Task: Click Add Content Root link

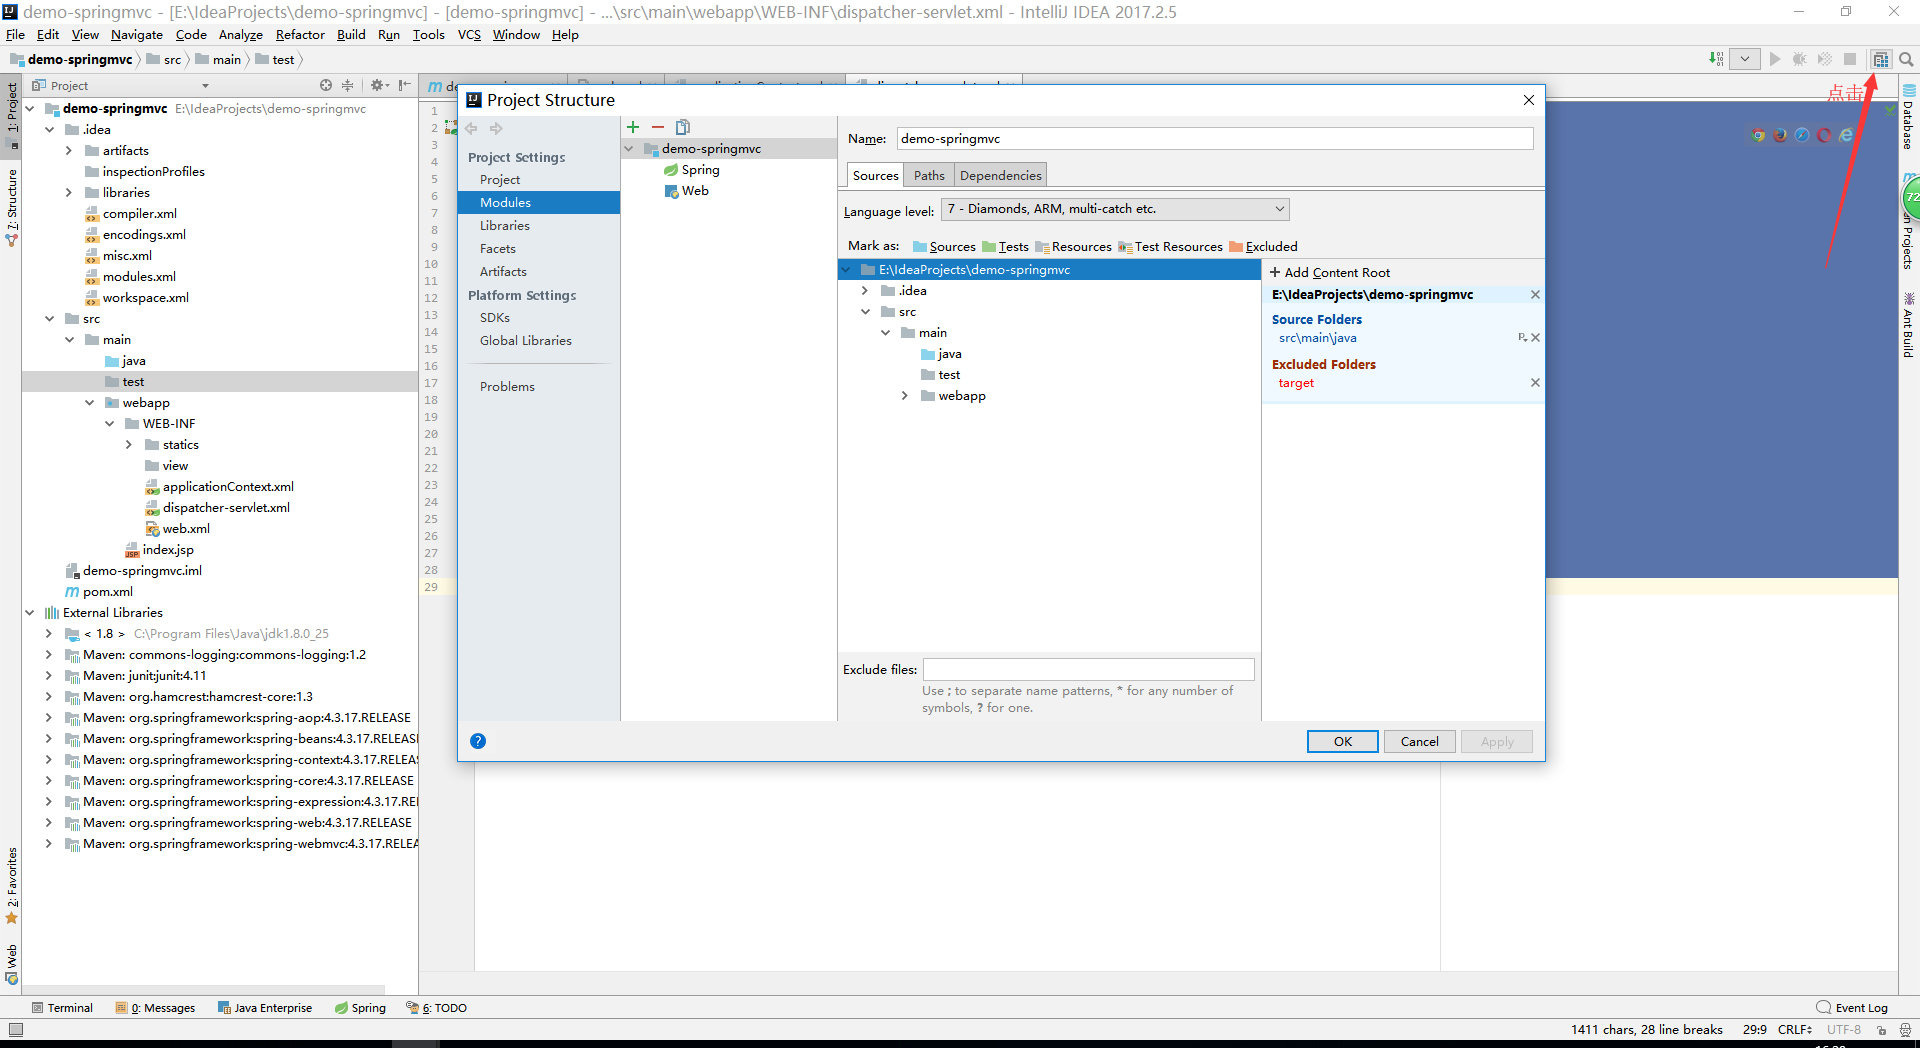Action: click(x=1329, y=273)
